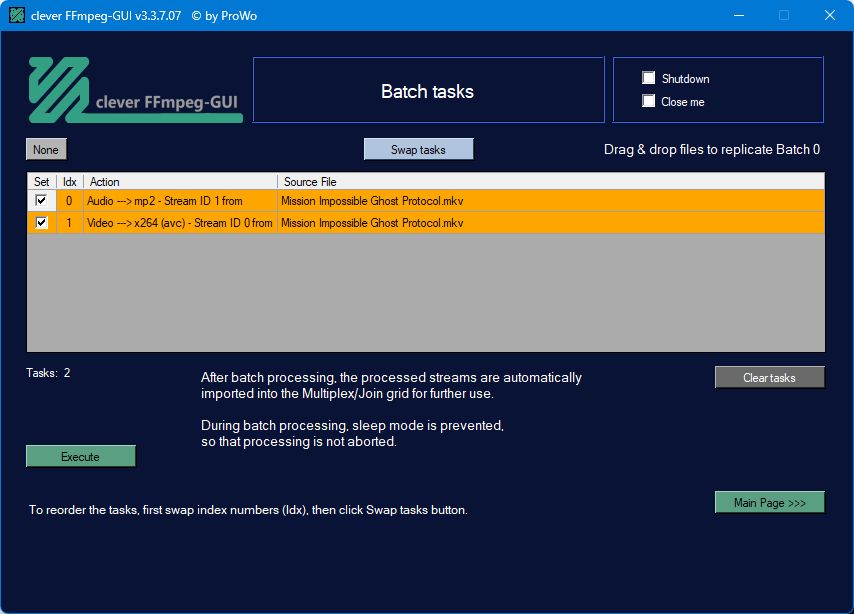Go to Main Page >>>
This screenshot has width=854, height=614.
[x=769, y=502]
